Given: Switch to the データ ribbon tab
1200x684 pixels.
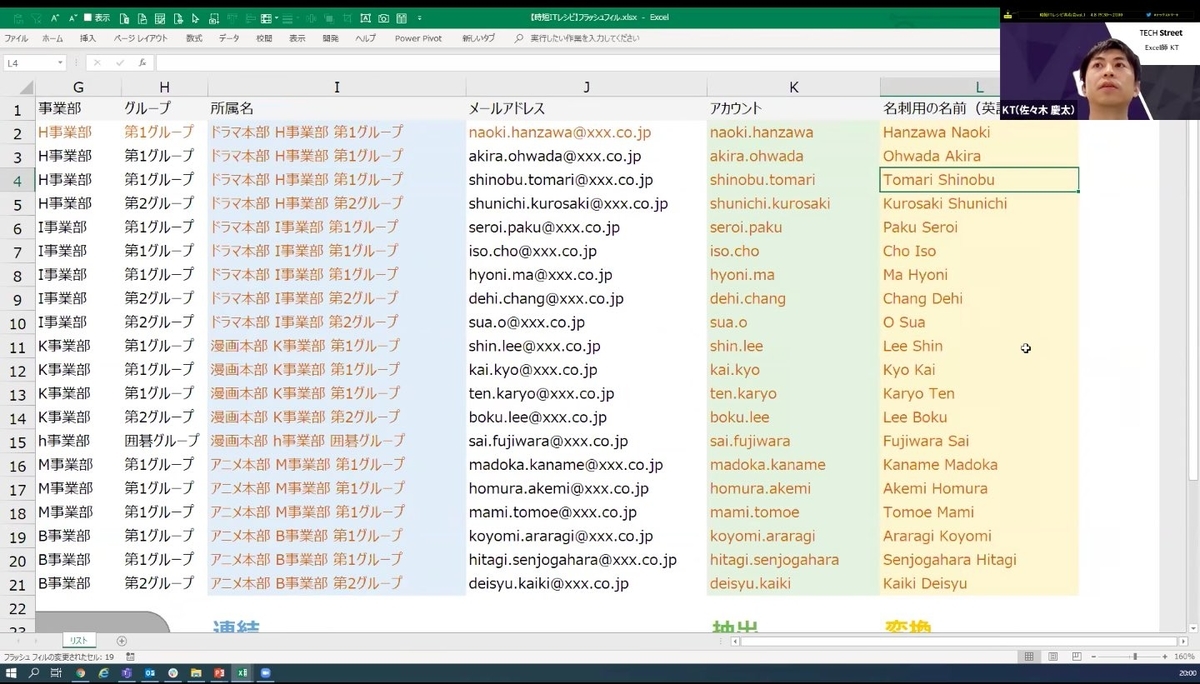Looking at the screenshot, I should [x=229, y=38].
